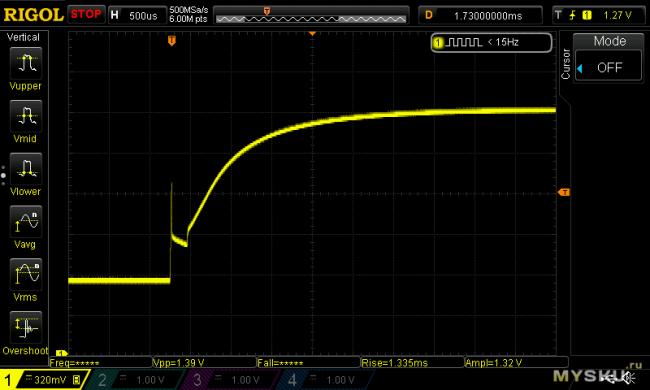Click the RIGOL logo

[33, 15]
